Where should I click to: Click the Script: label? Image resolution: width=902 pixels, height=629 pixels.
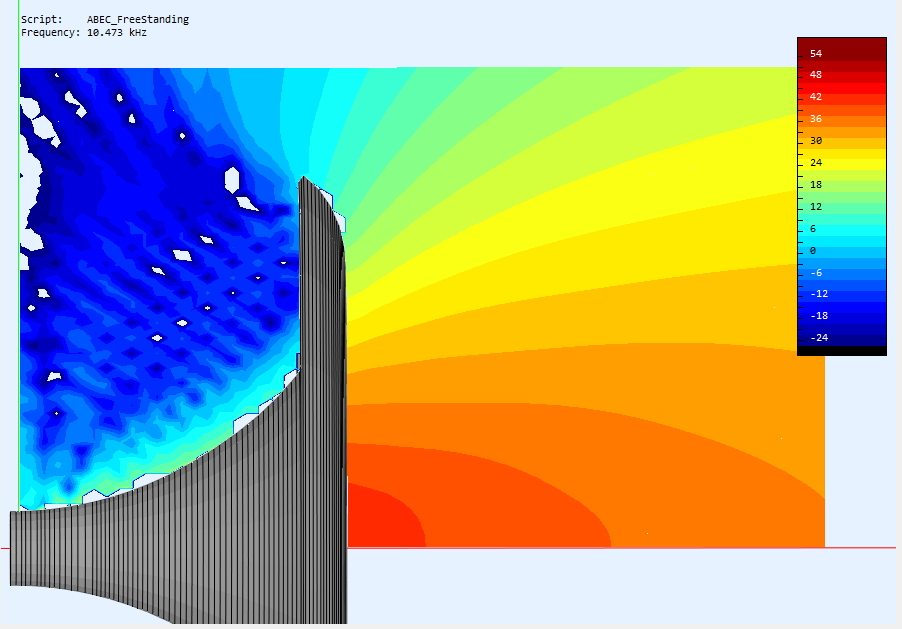pos(41,20)
